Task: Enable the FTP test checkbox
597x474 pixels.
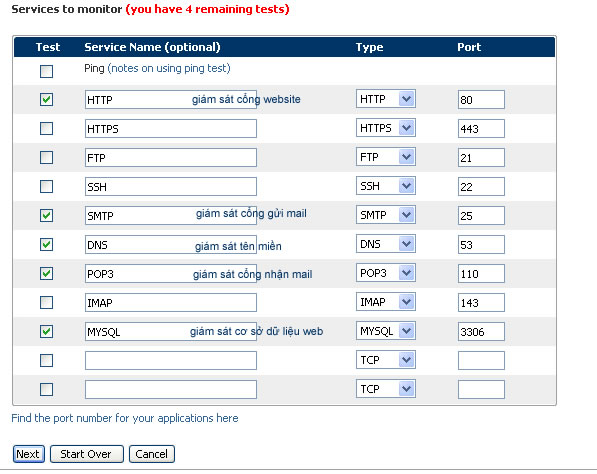Action: tap(46, 158)
